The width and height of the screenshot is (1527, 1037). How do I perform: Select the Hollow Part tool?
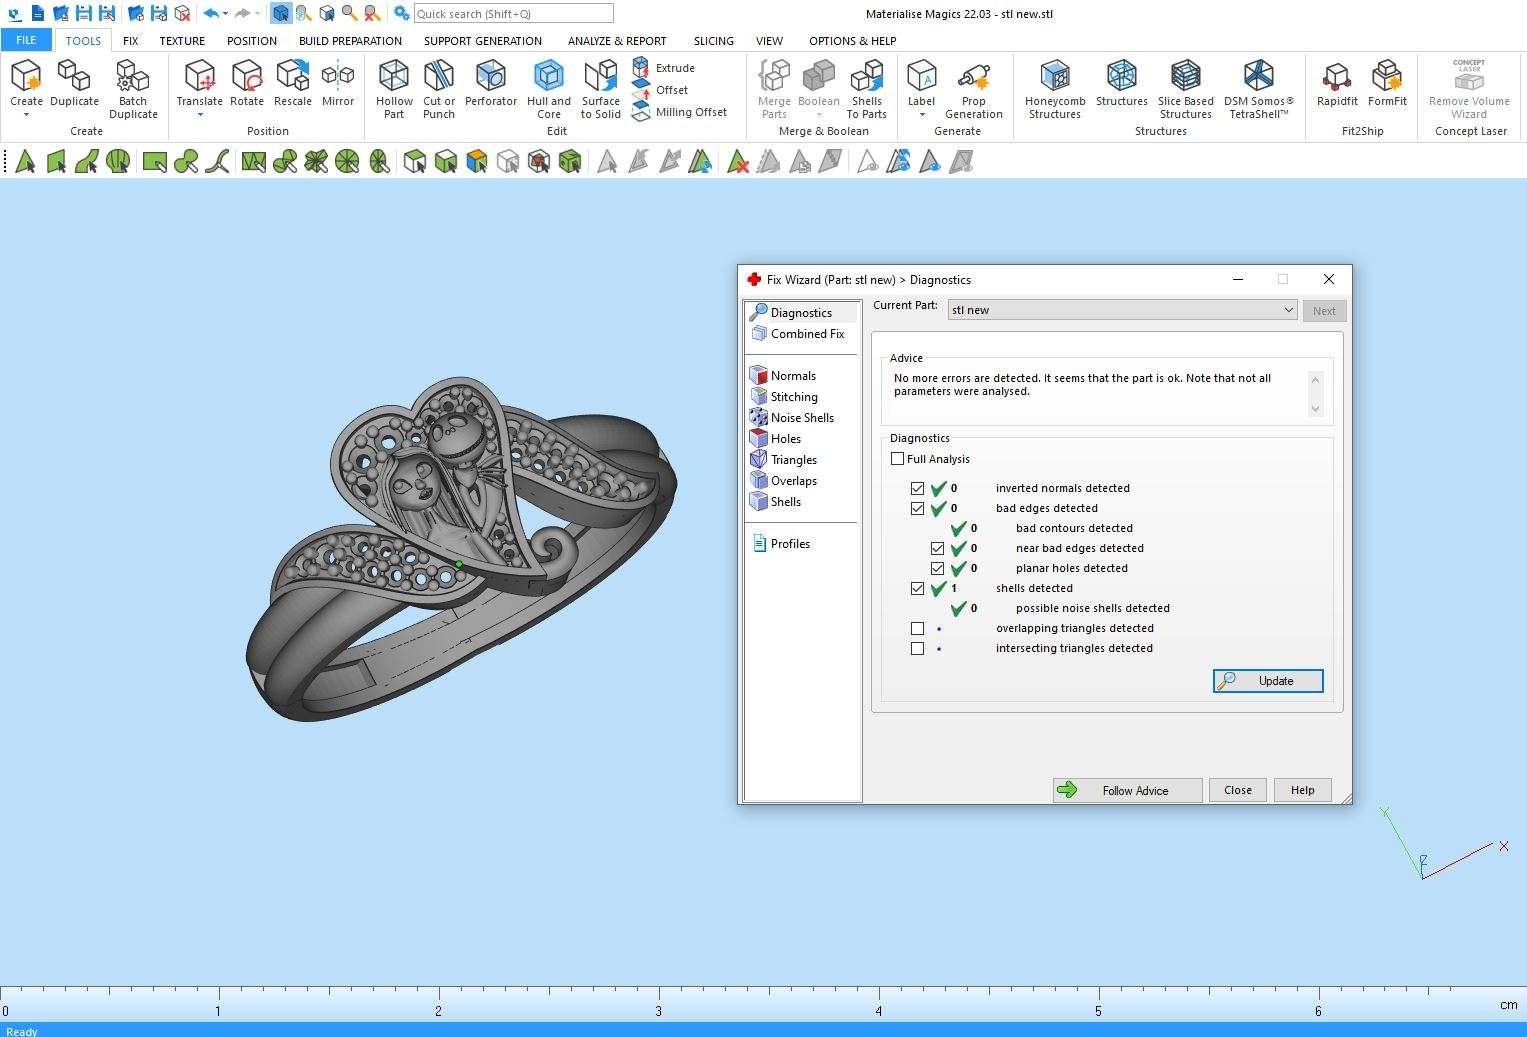click(x=394, y=88)
